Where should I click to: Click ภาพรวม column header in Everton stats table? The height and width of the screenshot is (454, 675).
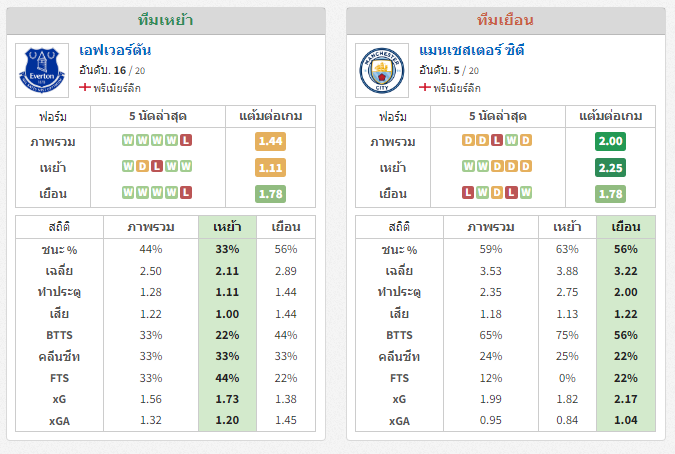click(x=151, y=227)
